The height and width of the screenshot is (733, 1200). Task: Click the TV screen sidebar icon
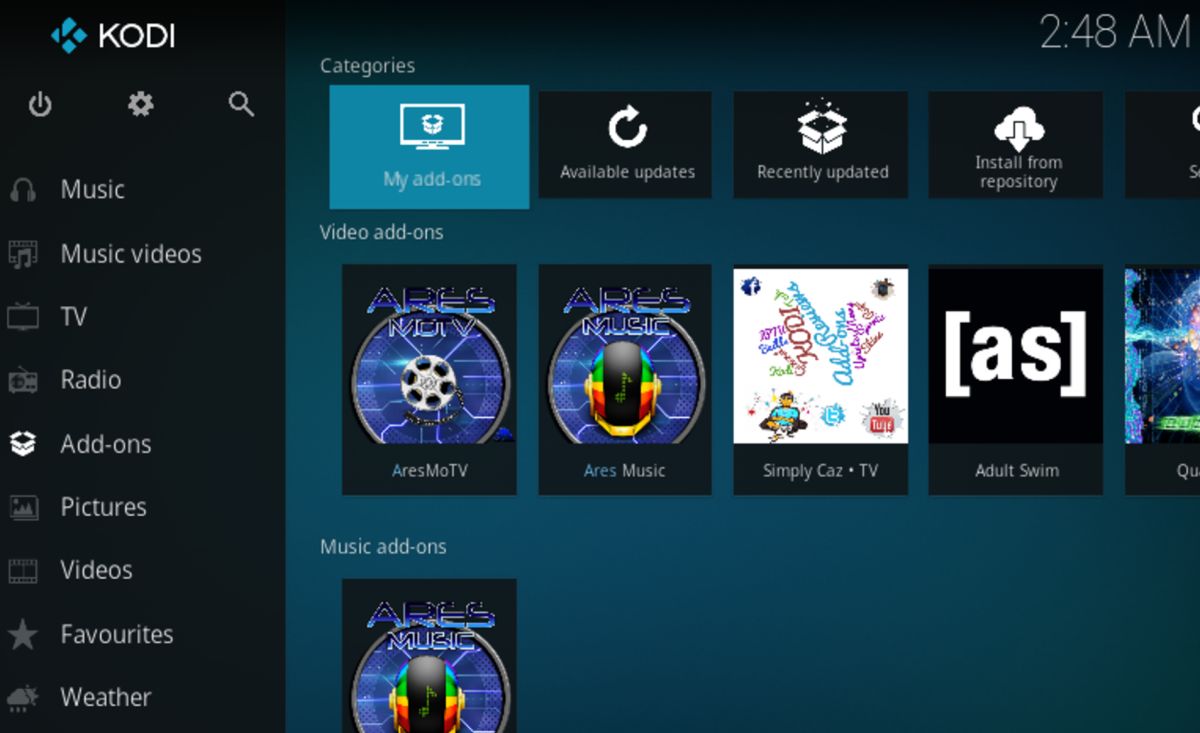[x=22, y=317]
